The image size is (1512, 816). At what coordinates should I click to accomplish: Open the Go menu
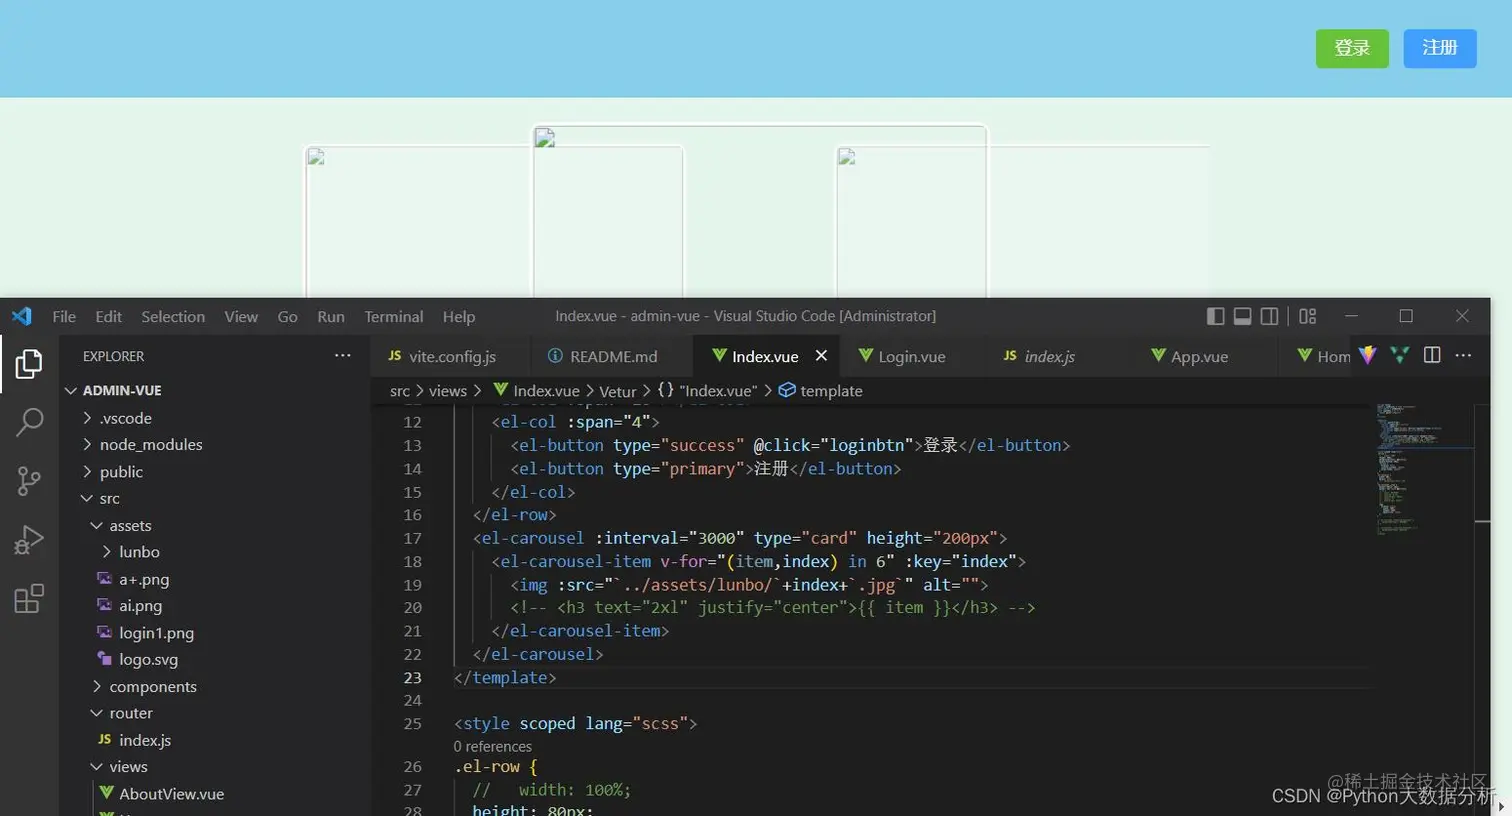click(x=288, y=316)
